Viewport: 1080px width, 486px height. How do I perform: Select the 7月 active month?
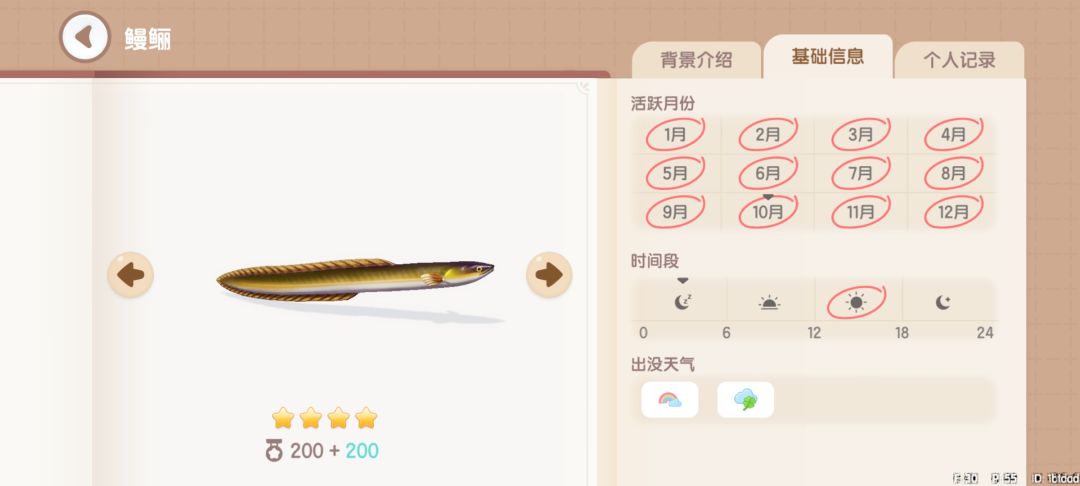coord(861,173)
